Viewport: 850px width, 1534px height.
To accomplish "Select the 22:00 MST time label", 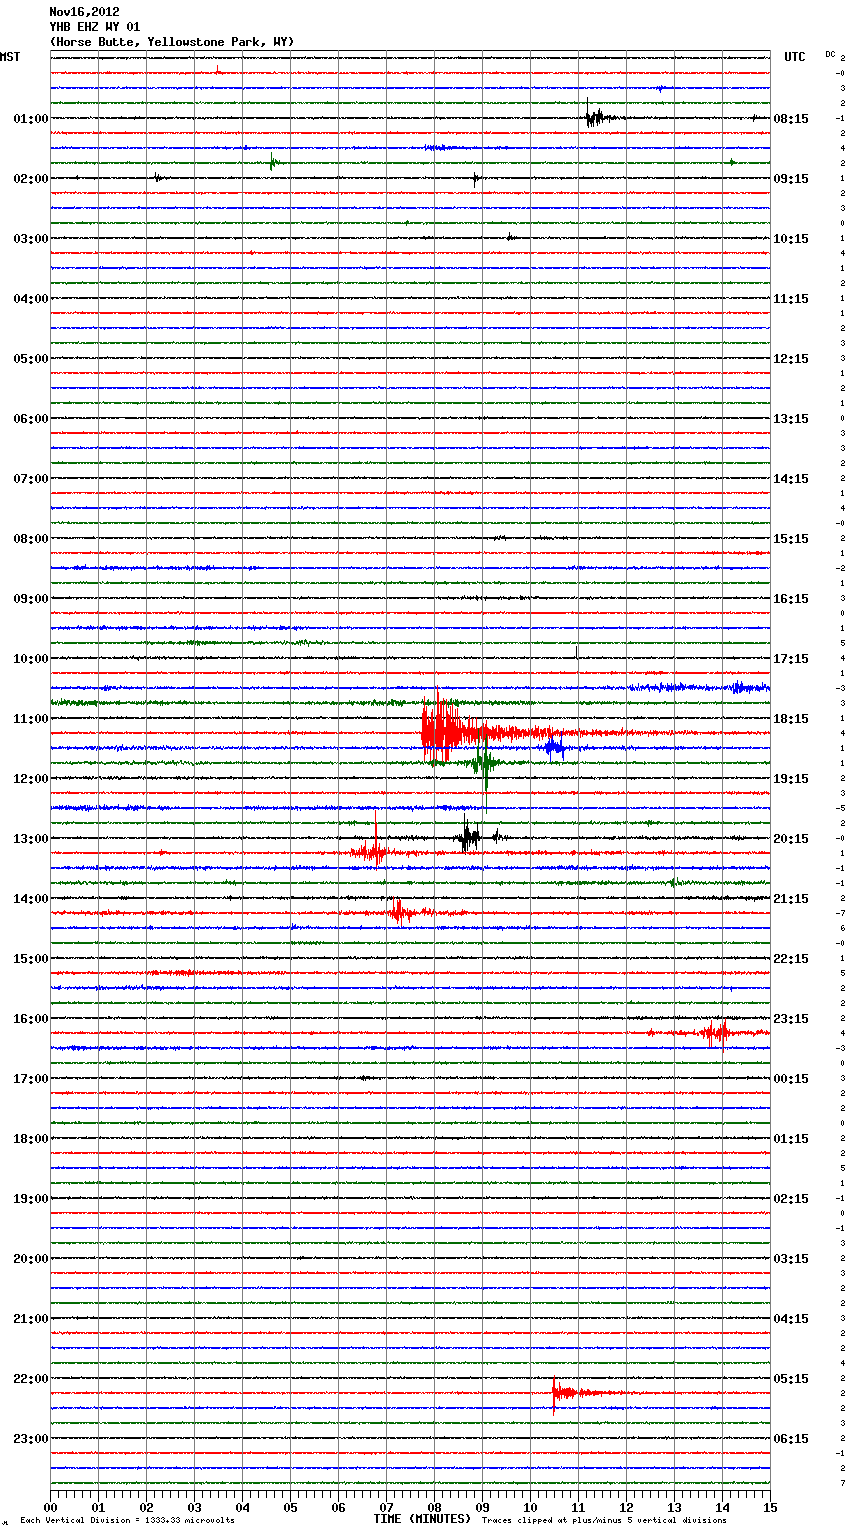I will coord(31,1379).
